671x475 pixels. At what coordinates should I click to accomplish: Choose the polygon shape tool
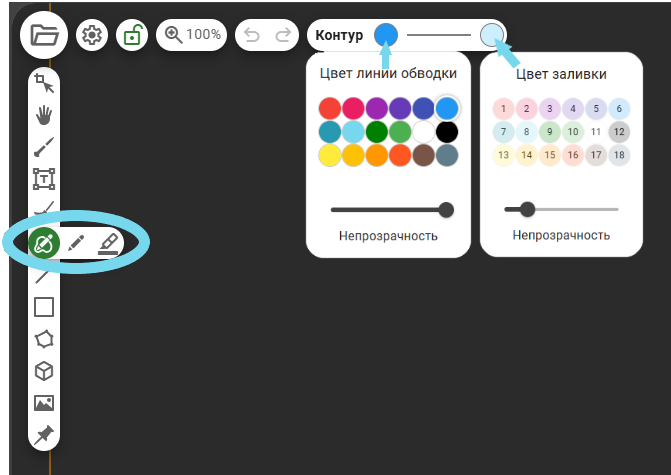point(44,339)
